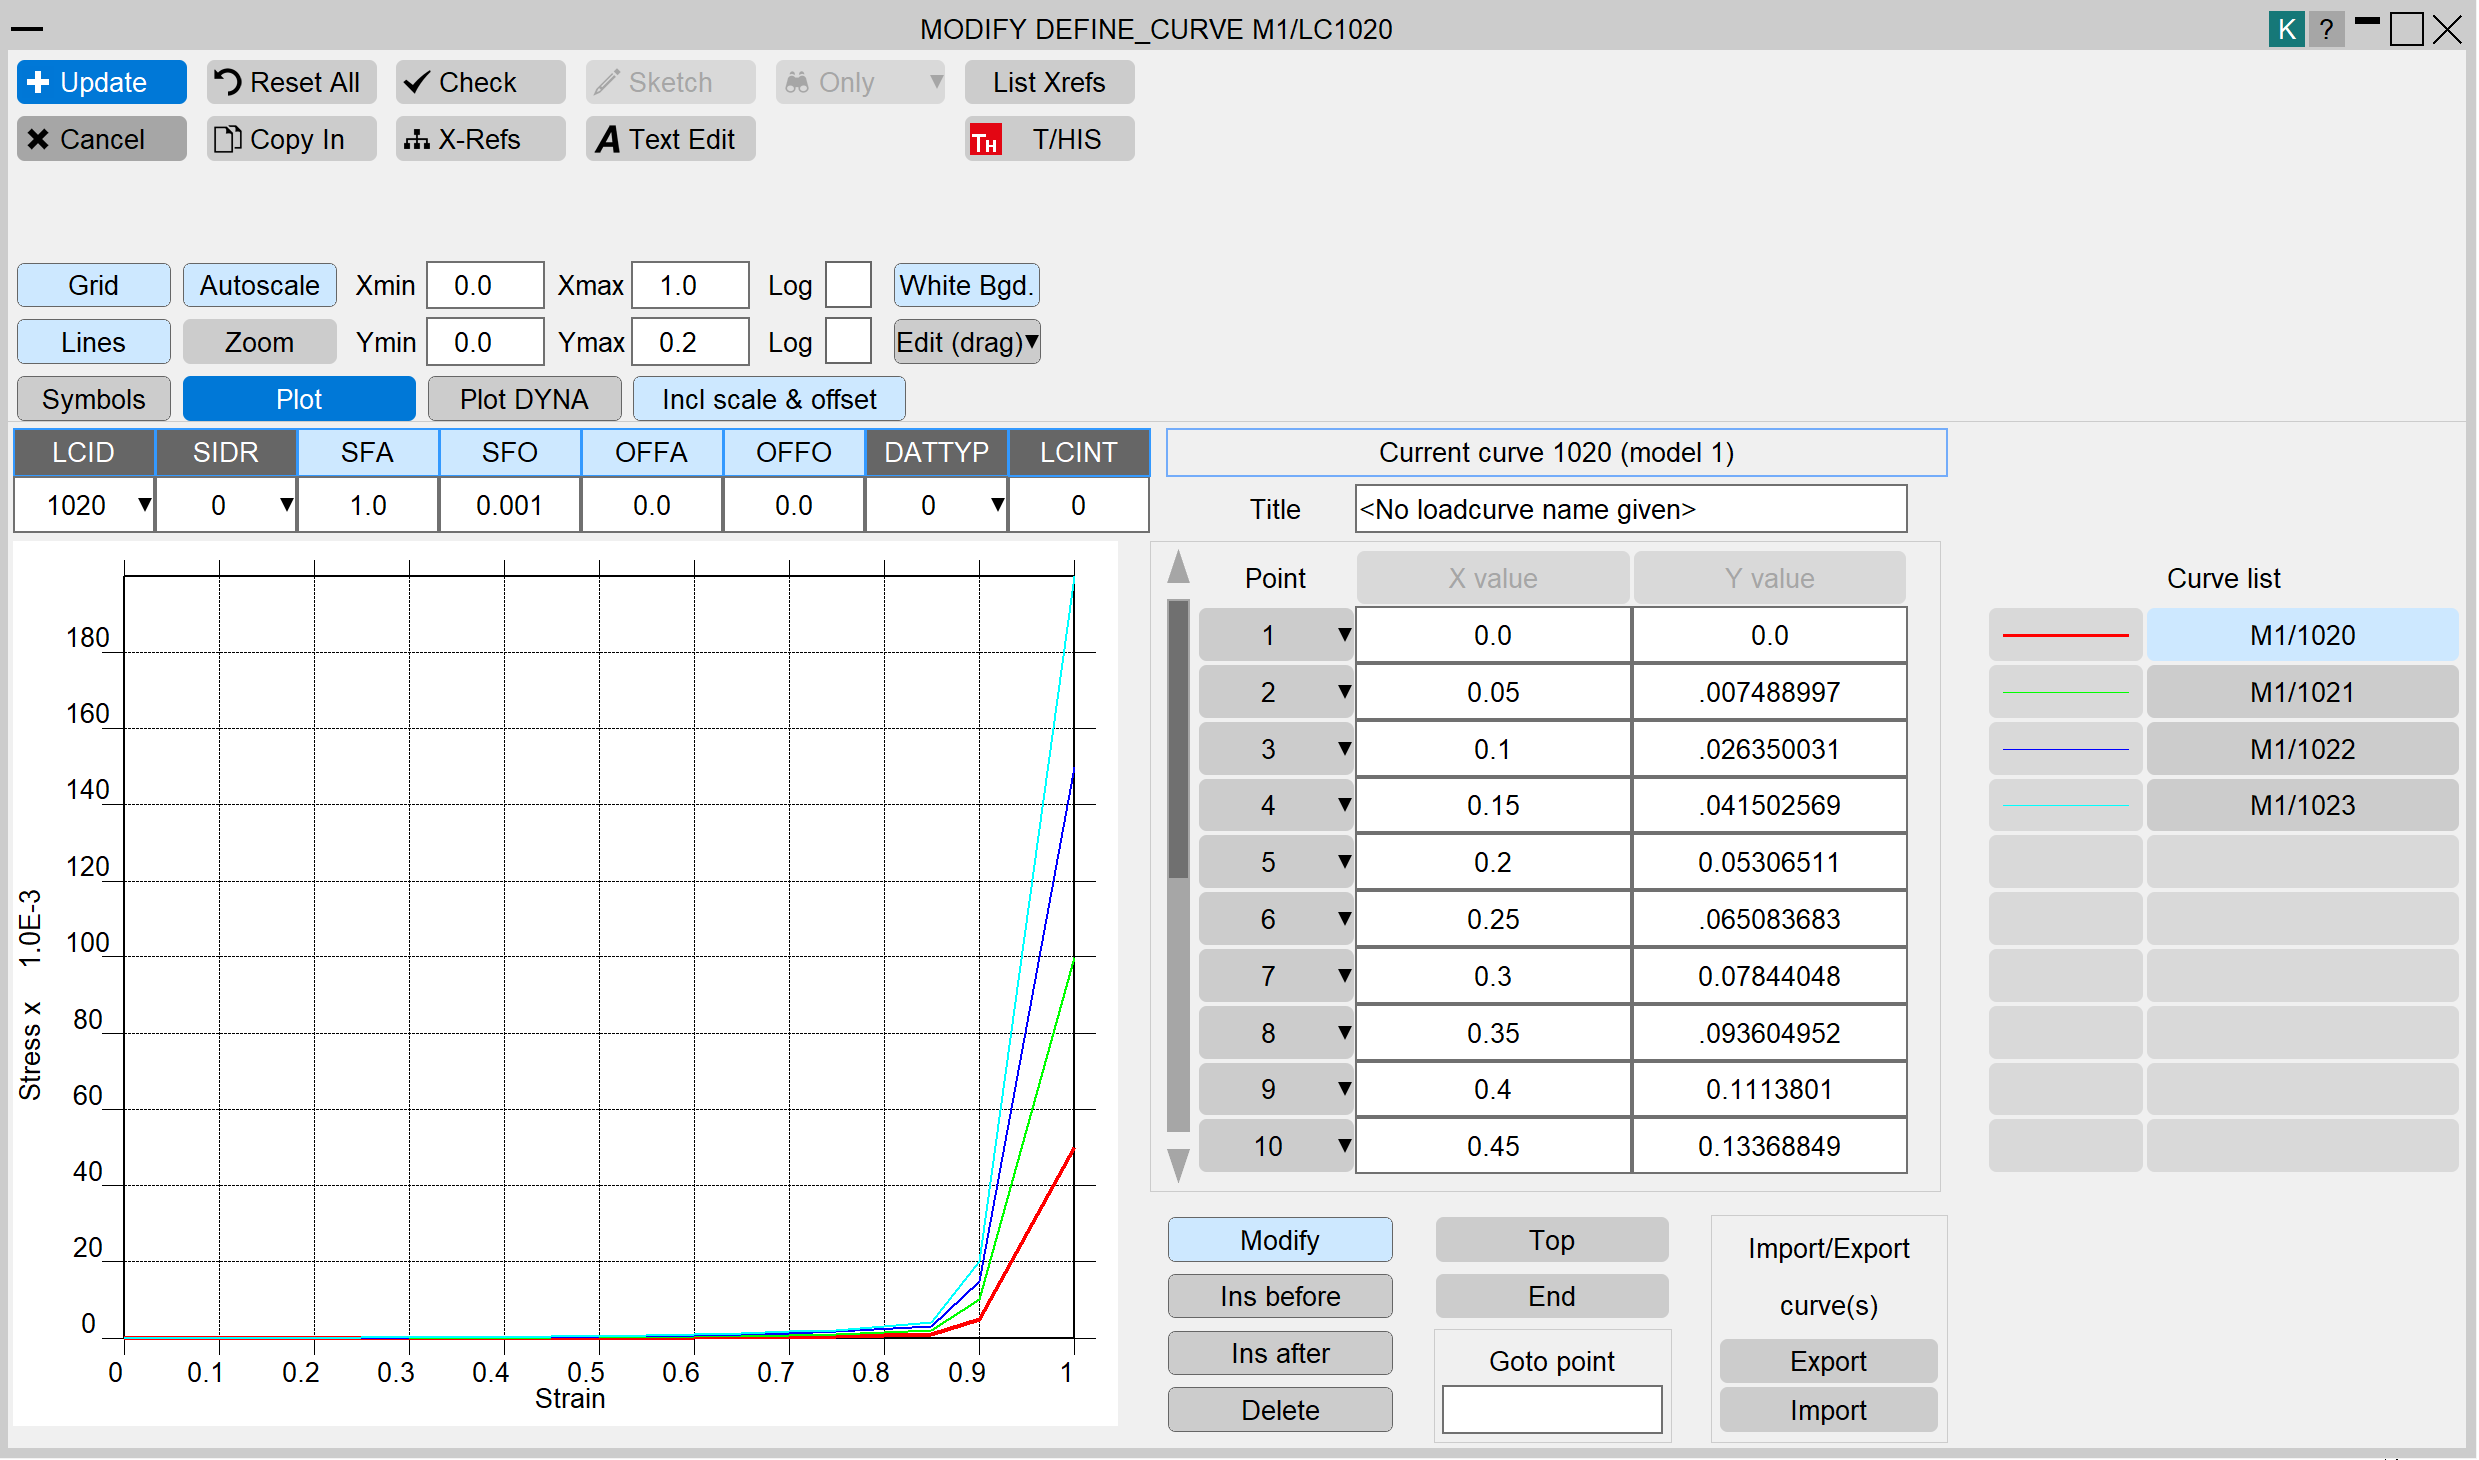Open point 1 row dropdown arrow
Viewport: 2479px width, 1460px height.
click(1344, 635)
